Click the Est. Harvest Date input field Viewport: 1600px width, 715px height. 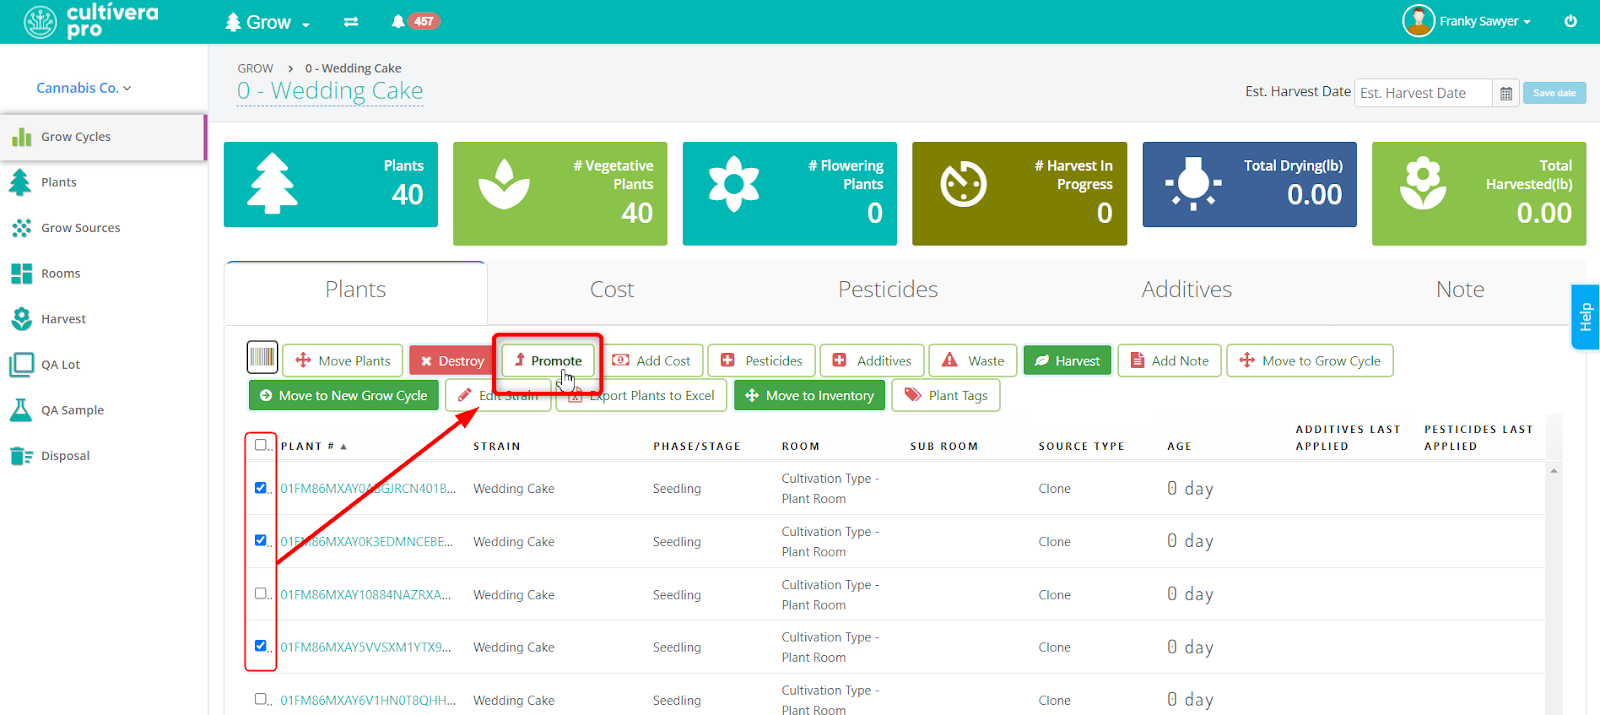1423,93
